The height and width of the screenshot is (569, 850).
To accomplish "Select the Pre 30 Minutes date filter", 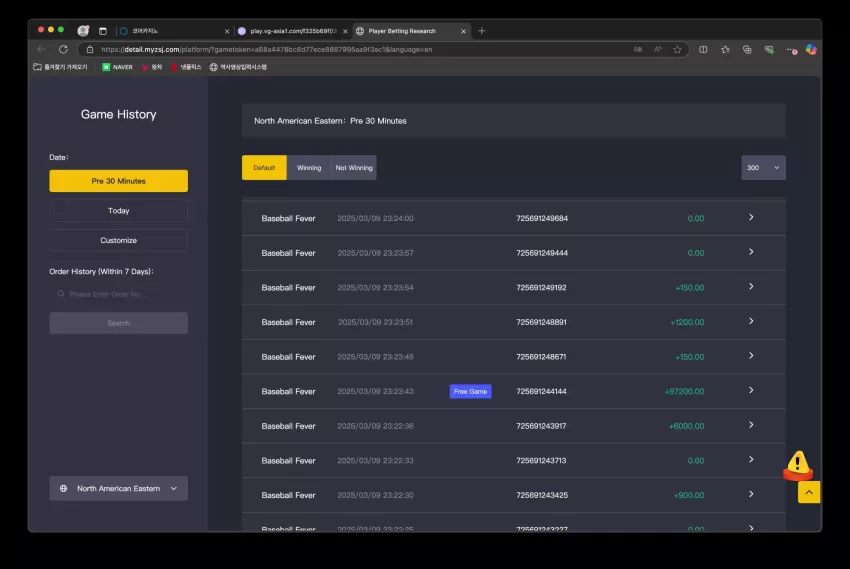I will point(119,181).
